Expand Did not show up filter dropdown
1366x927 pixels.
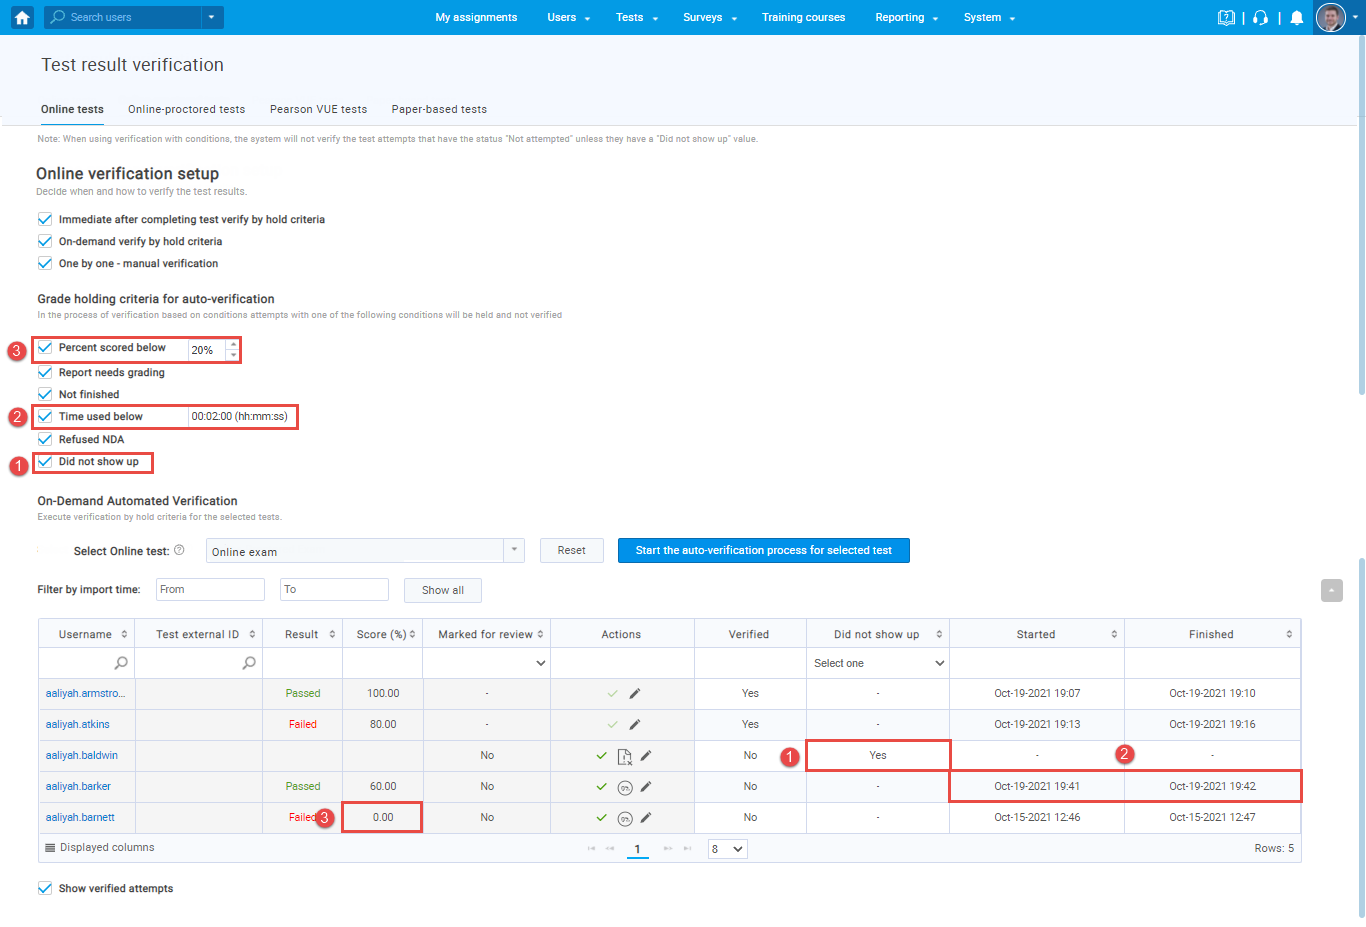tap(878, 663)
